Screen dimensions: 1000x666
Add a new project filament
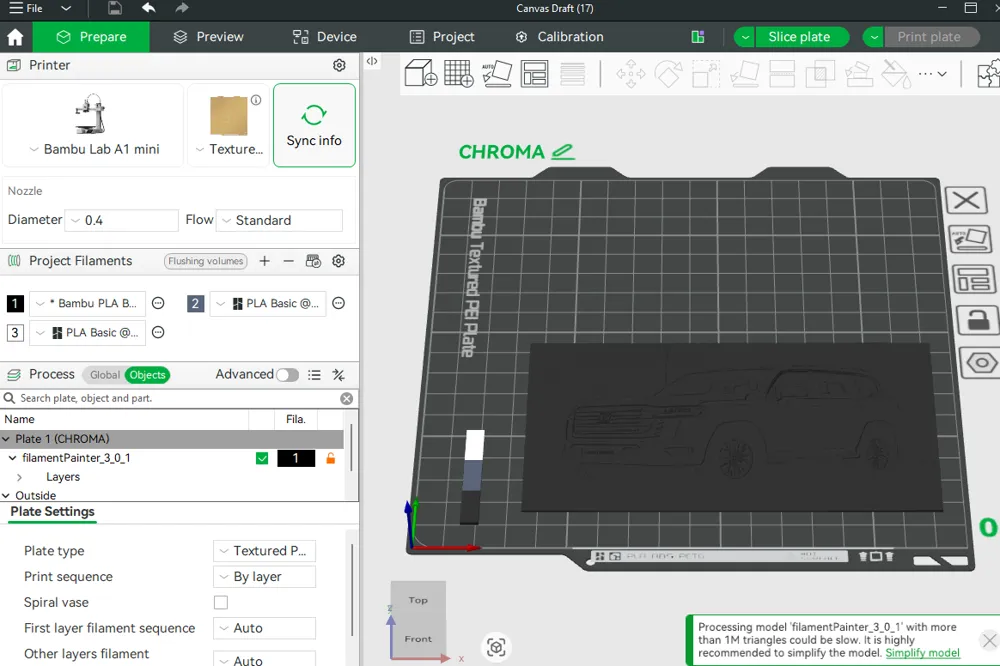(x=264, y=261)
